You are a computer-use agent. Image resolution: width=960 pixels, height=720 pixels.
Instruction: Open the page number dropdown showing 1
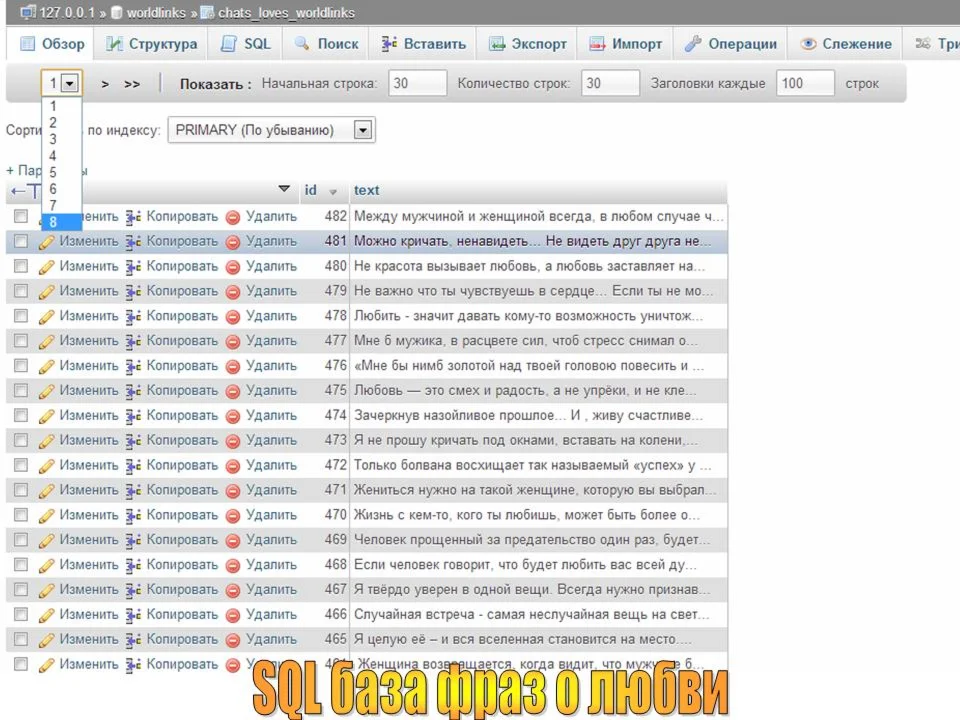point(61,83)
